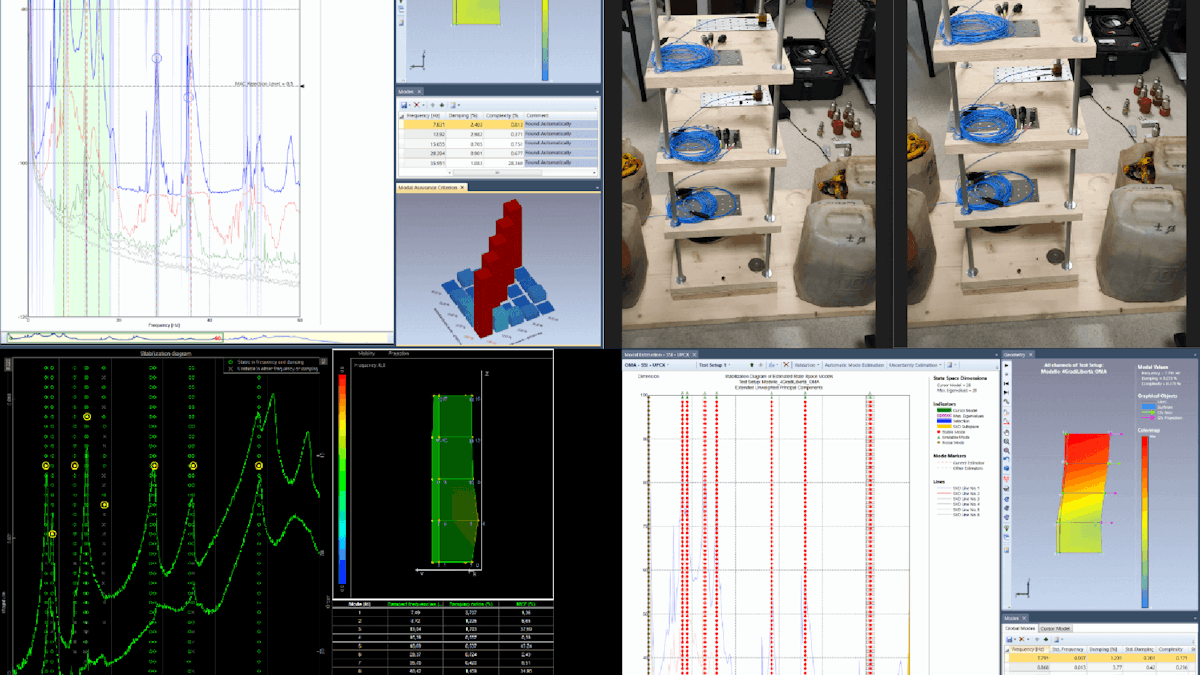1200x675 pixels.
Task: Select the 28.204 Hz mode row
Action: (498, 153)
